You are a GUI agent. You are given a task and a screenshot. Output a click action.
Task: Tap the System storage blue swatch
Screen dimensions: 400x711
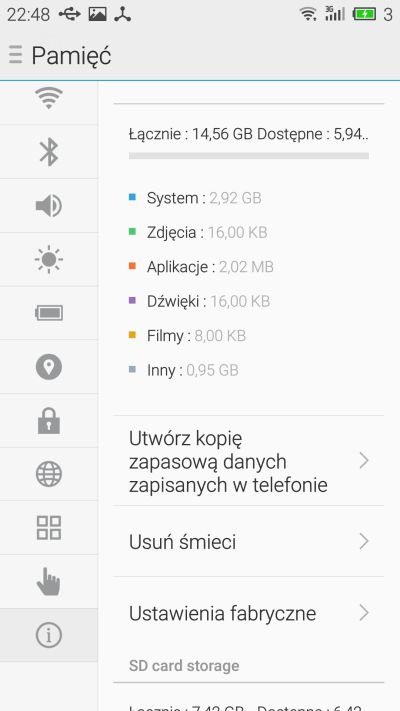pos(132,197)
